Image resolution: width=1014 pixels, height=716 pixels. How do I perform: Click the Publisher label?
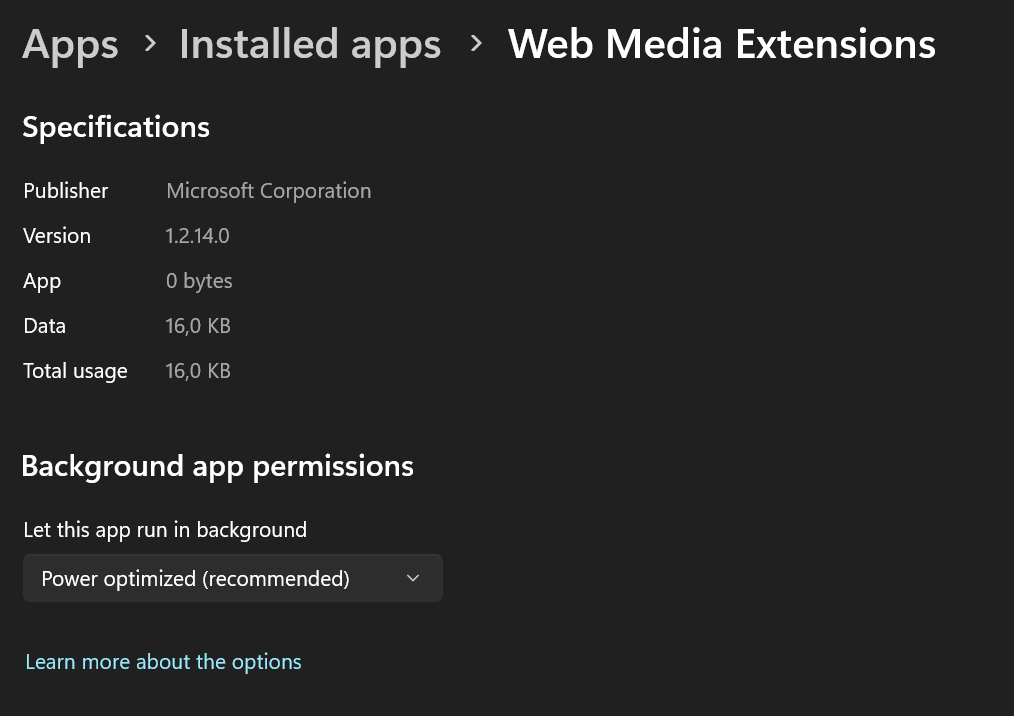pos(66,190)
